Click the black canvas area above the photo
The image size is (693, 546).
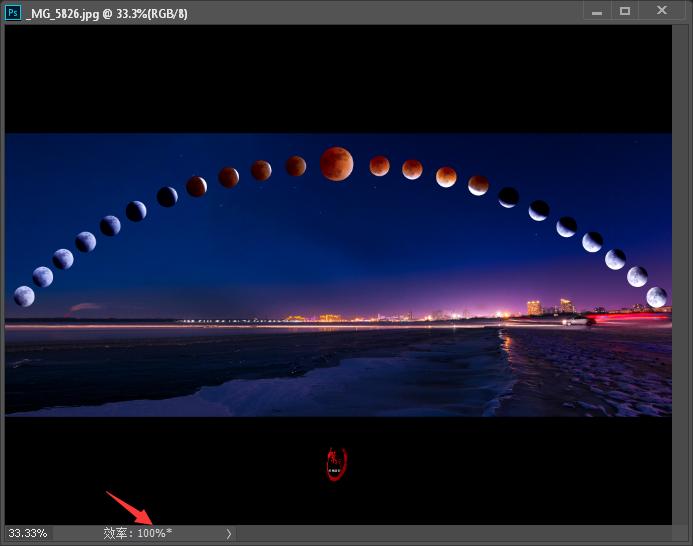coord(338,80)
